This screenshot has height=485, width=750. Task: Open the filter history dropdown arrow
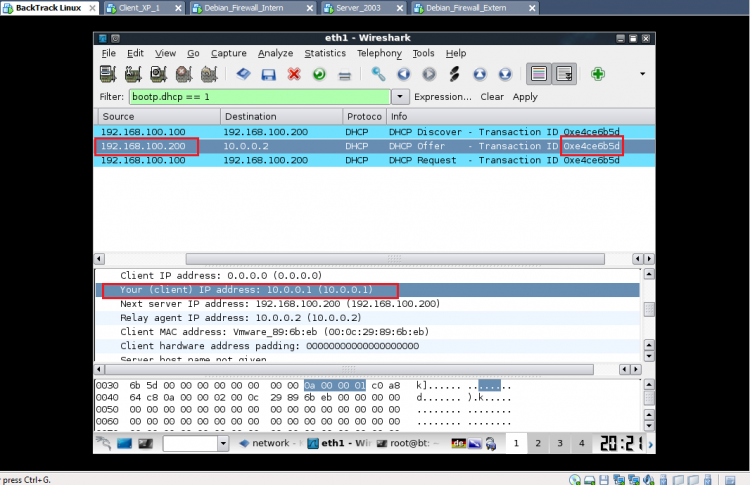tap(401, 97)
